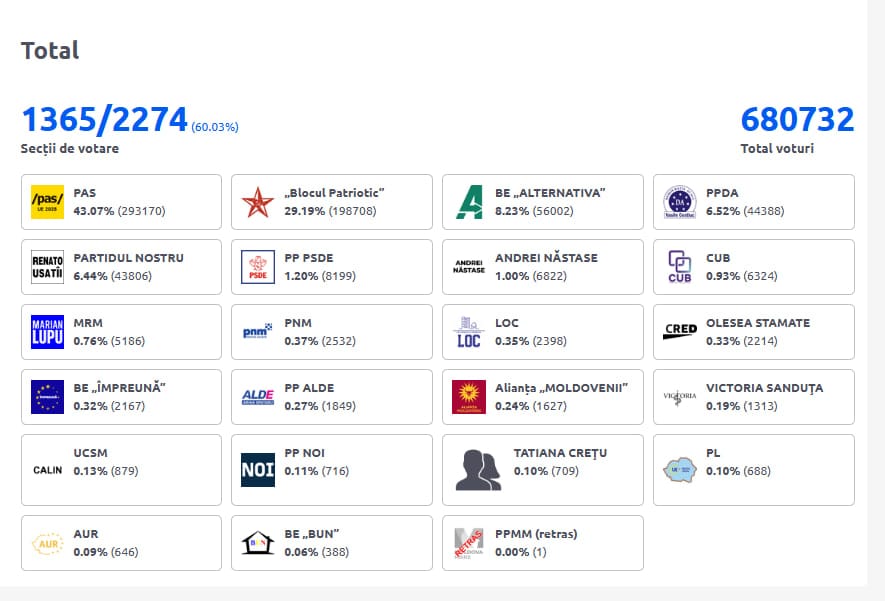Click the Secții de votare label
The height and width of the screenshot is (601, 885).
[70, 148]
